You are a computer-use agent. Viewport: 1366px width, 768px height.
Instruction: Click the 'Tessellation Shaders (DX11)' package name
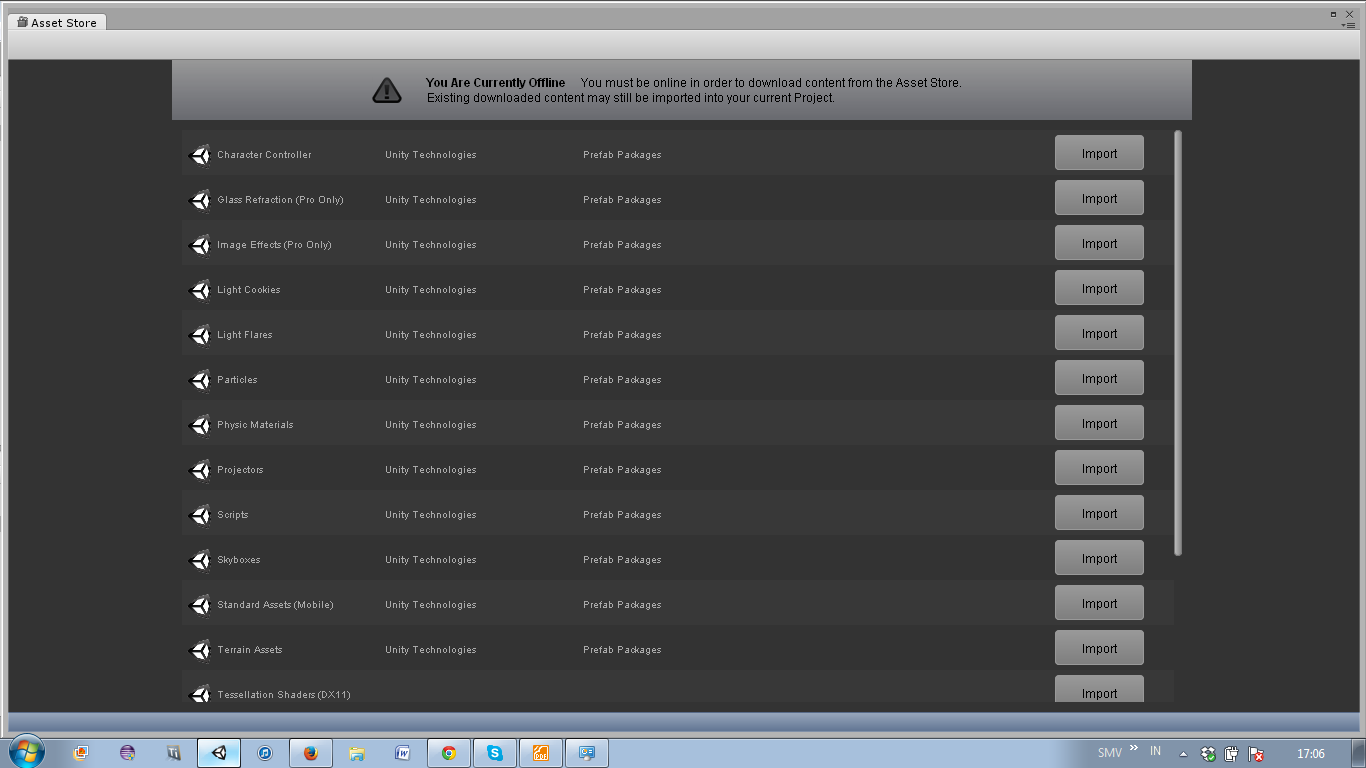point(284,695)
